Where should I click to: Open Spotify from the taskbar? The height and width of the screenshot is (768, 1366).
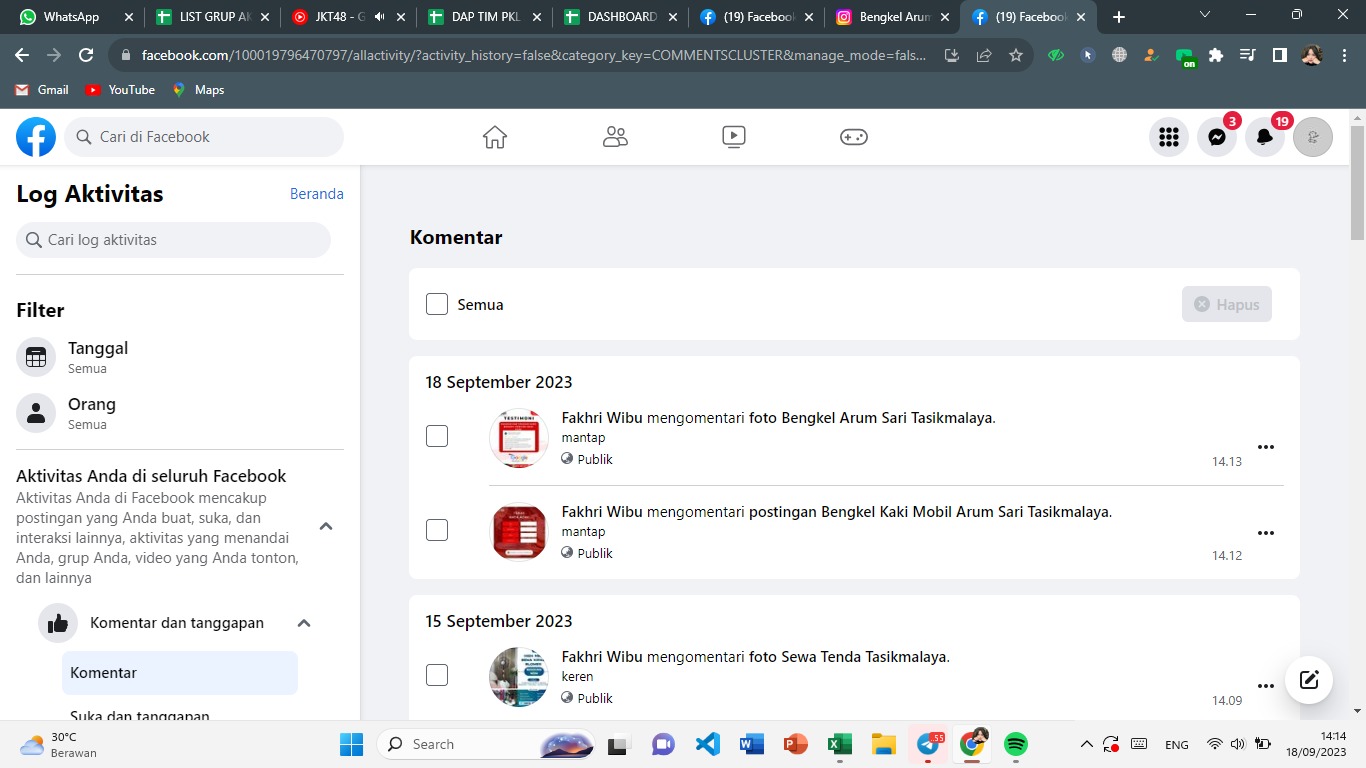[1016, 744]
